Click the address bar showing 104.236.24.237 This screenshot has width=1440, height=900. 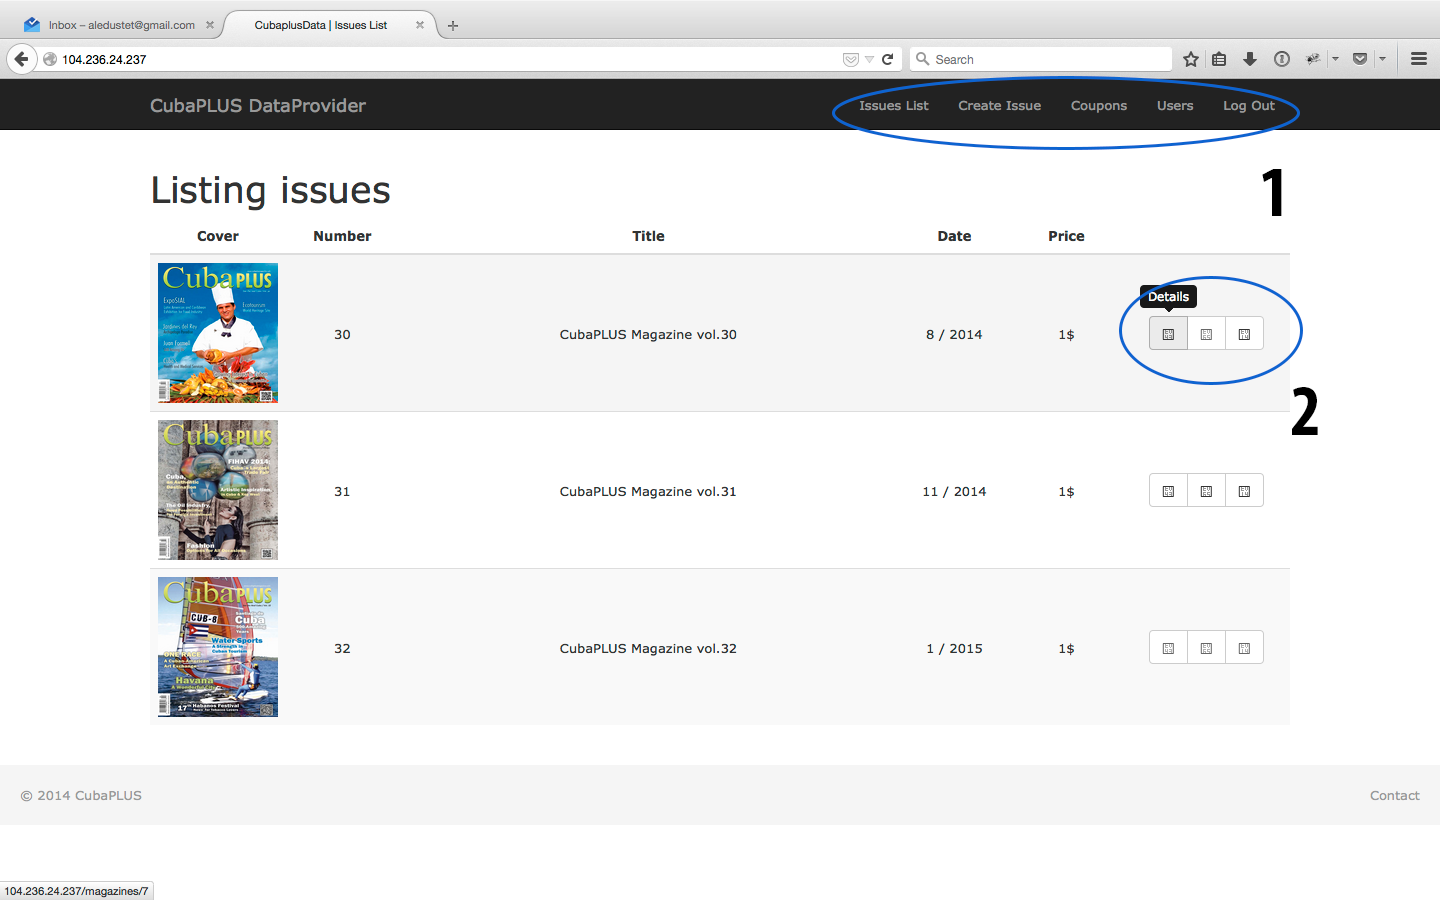(x=450, y=59)
